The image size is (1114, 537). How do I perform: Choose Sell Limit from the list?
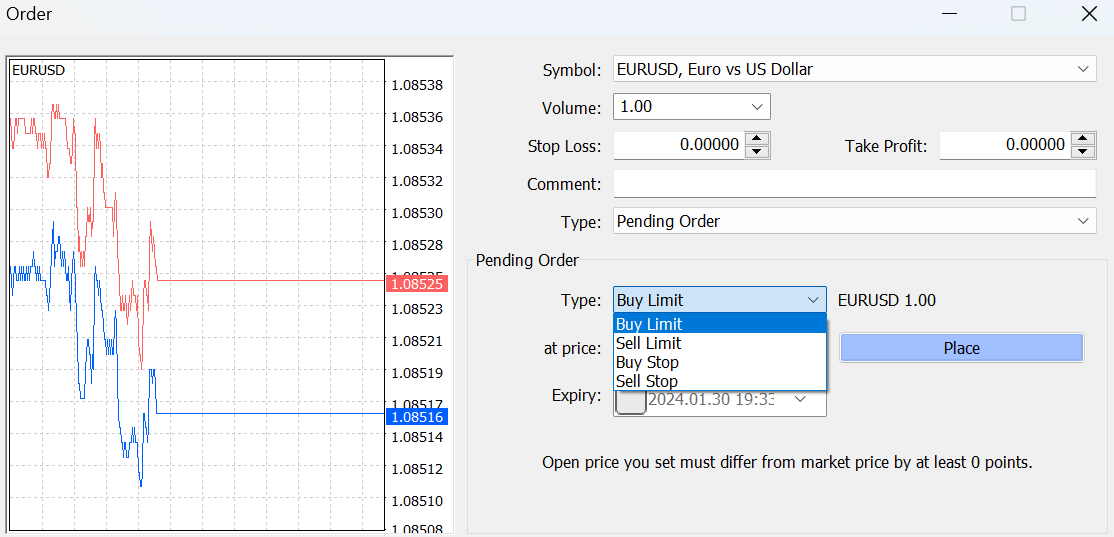point(720,343)
